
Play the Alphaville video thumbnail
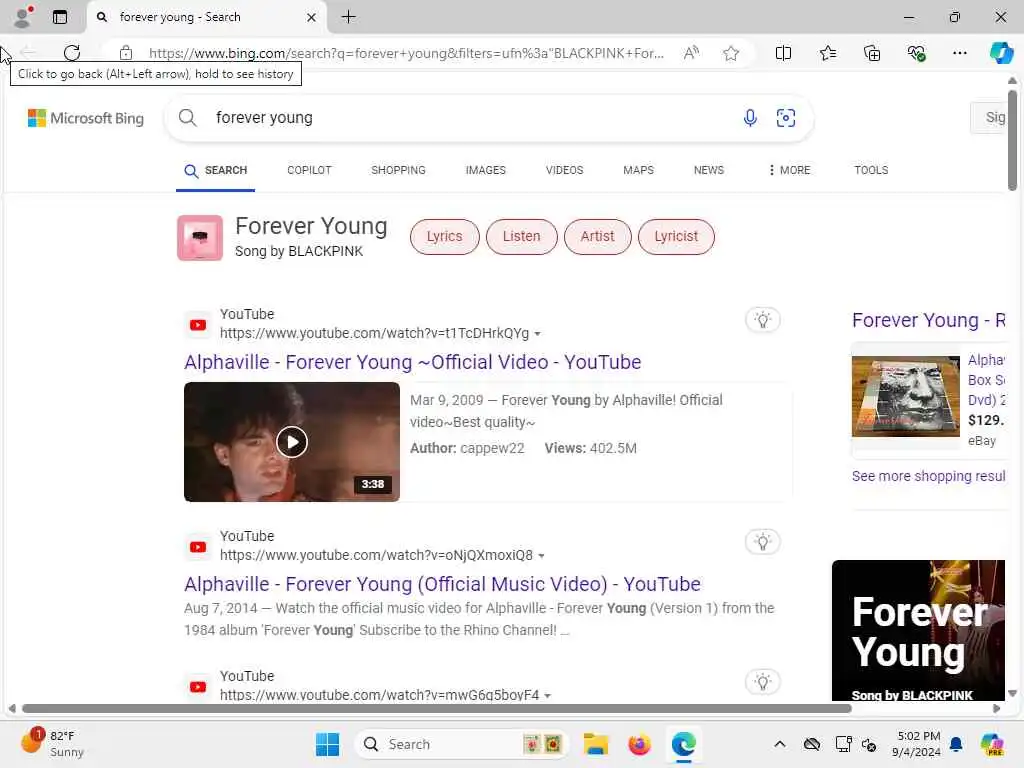click(x=292, y=442)
